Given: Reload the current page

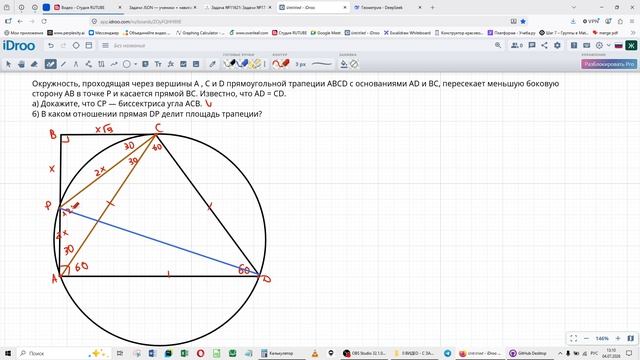Looking at the screenshot, I should [x=44, y=21].
